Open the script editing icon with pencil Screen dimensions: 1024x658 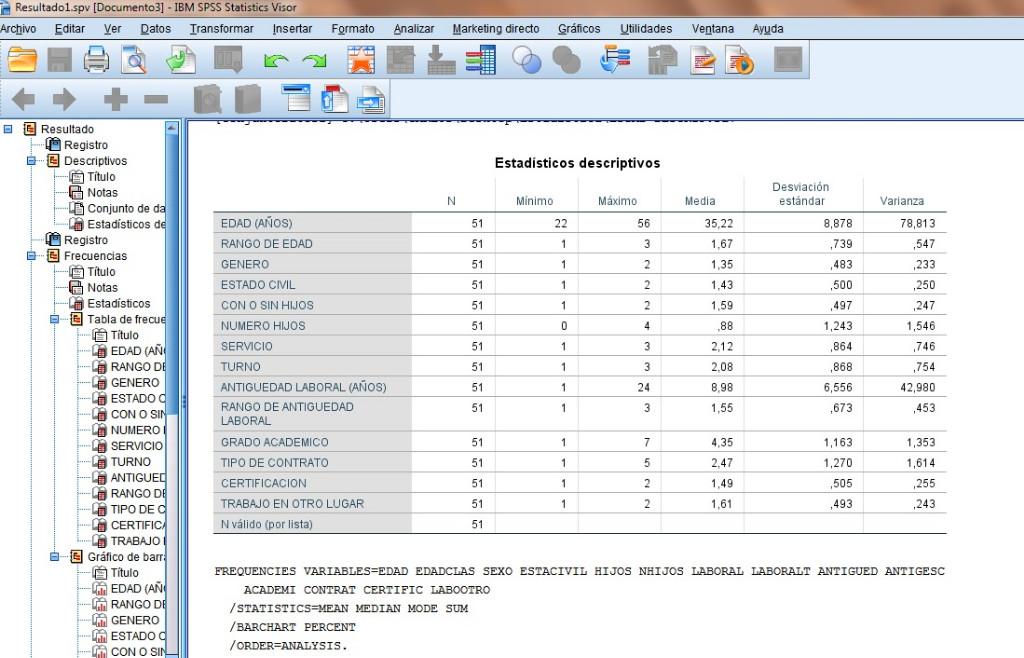point(703,60)
